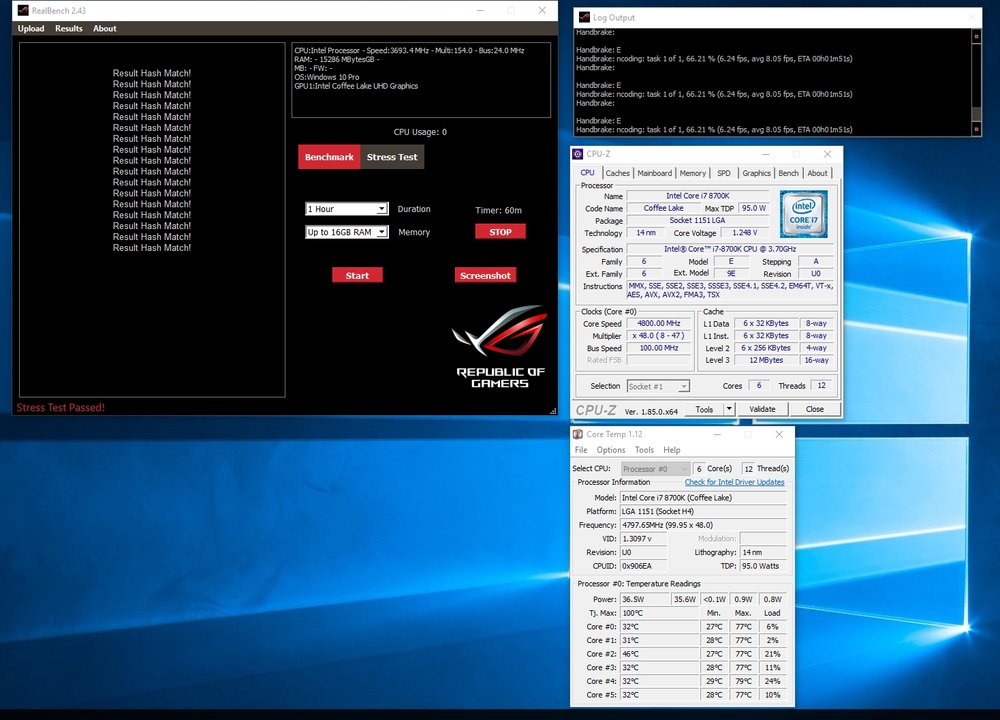Image resolution: width=1000 pixels, height=720 pixels.
Task: Click the 'Stress Test Passed!' status text
Action: point(61,408)
